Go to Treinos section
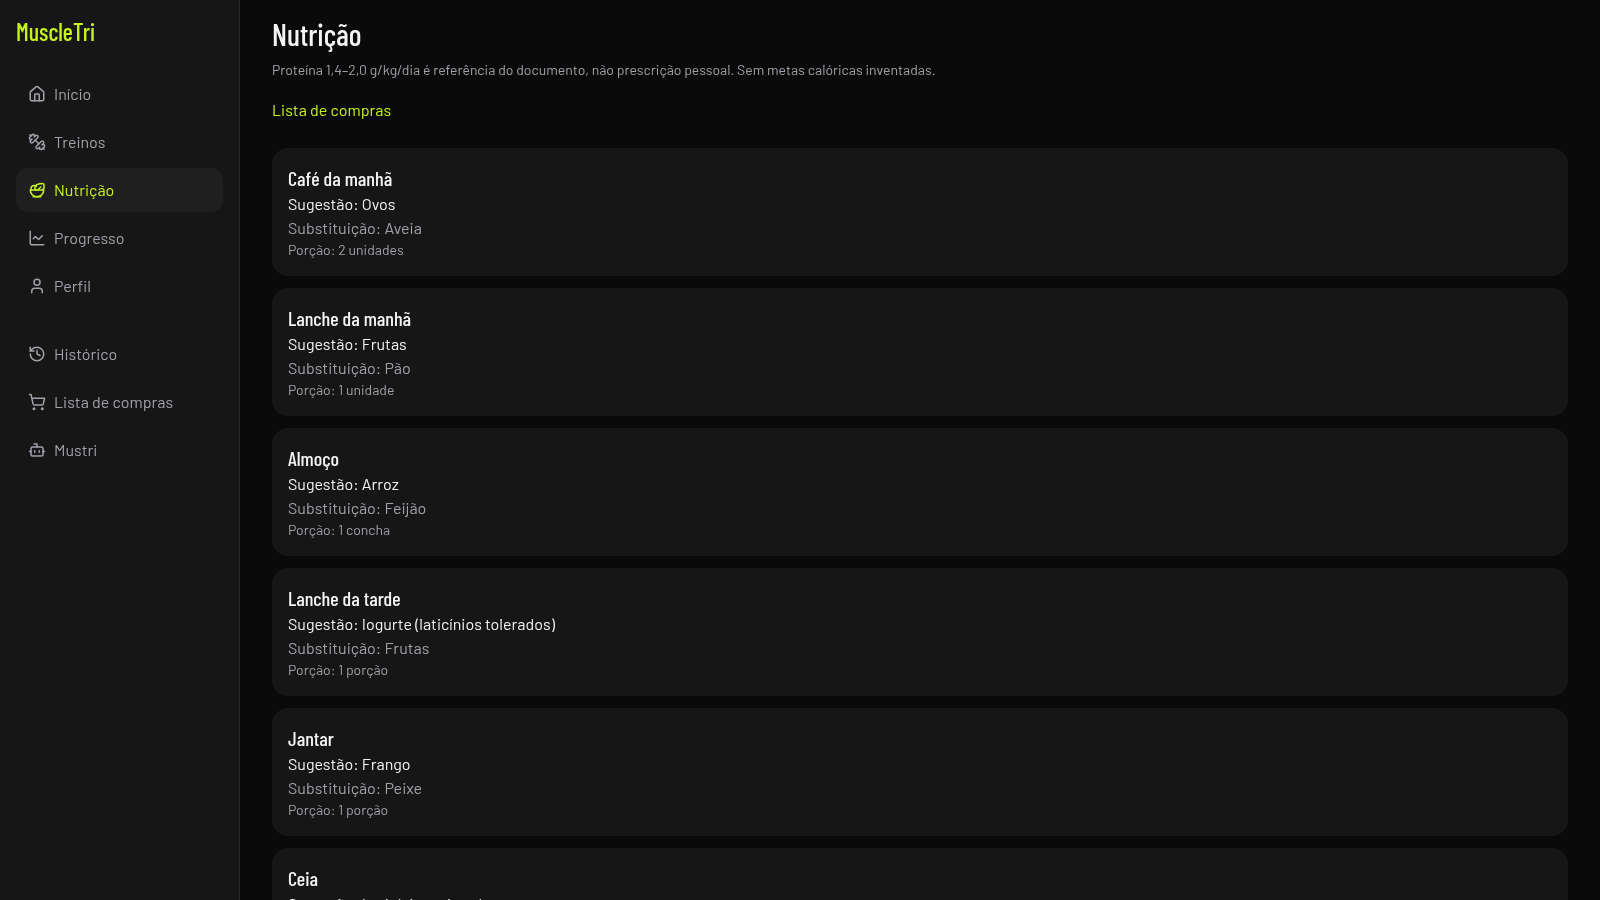The height and width of the screenshot is (900, 1600). coord(119,142)
